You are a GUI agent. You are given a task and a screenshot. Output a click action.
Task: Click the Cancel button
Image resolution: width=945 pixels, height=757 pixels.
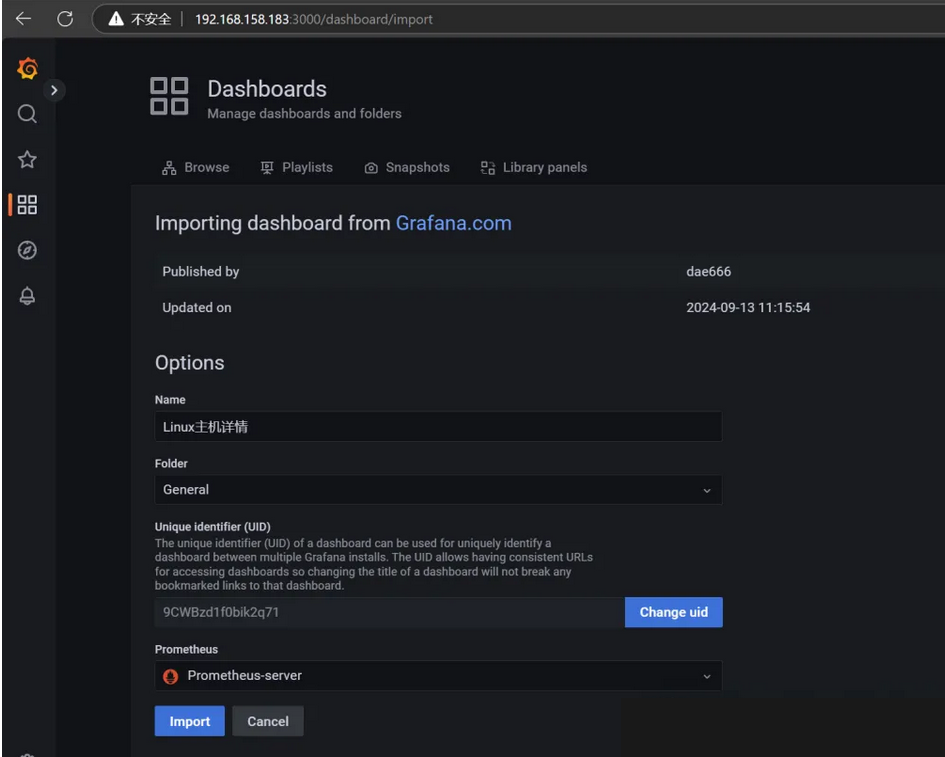268,721
